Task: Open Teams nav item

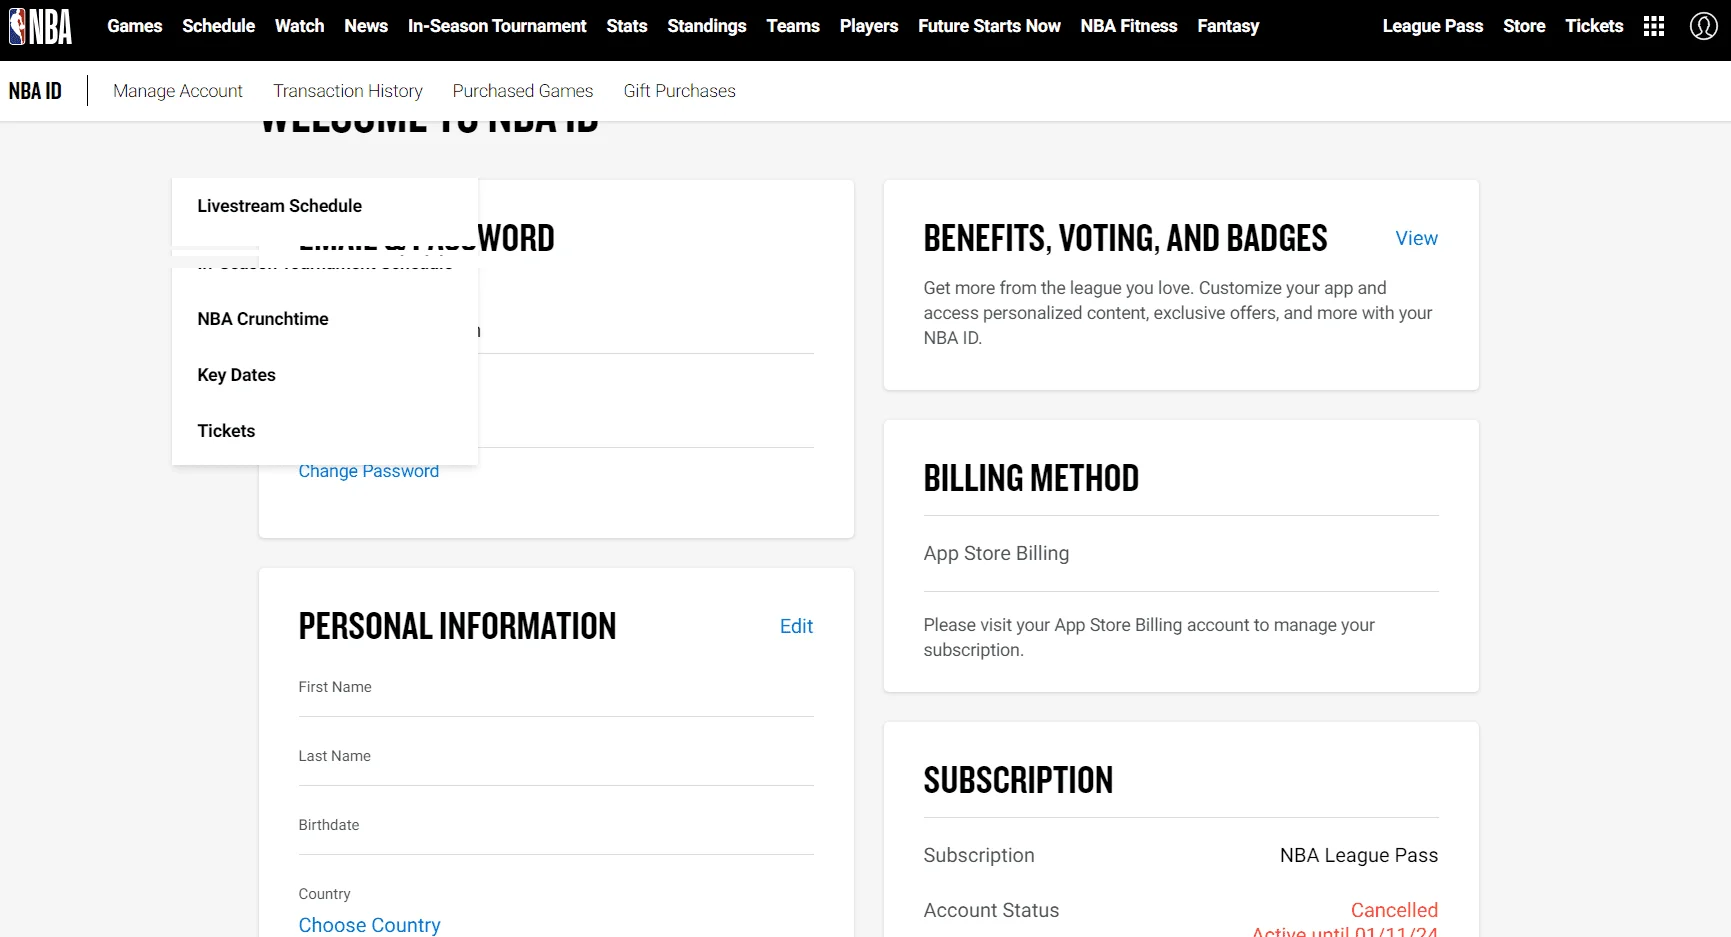Action: coord(793,26)
